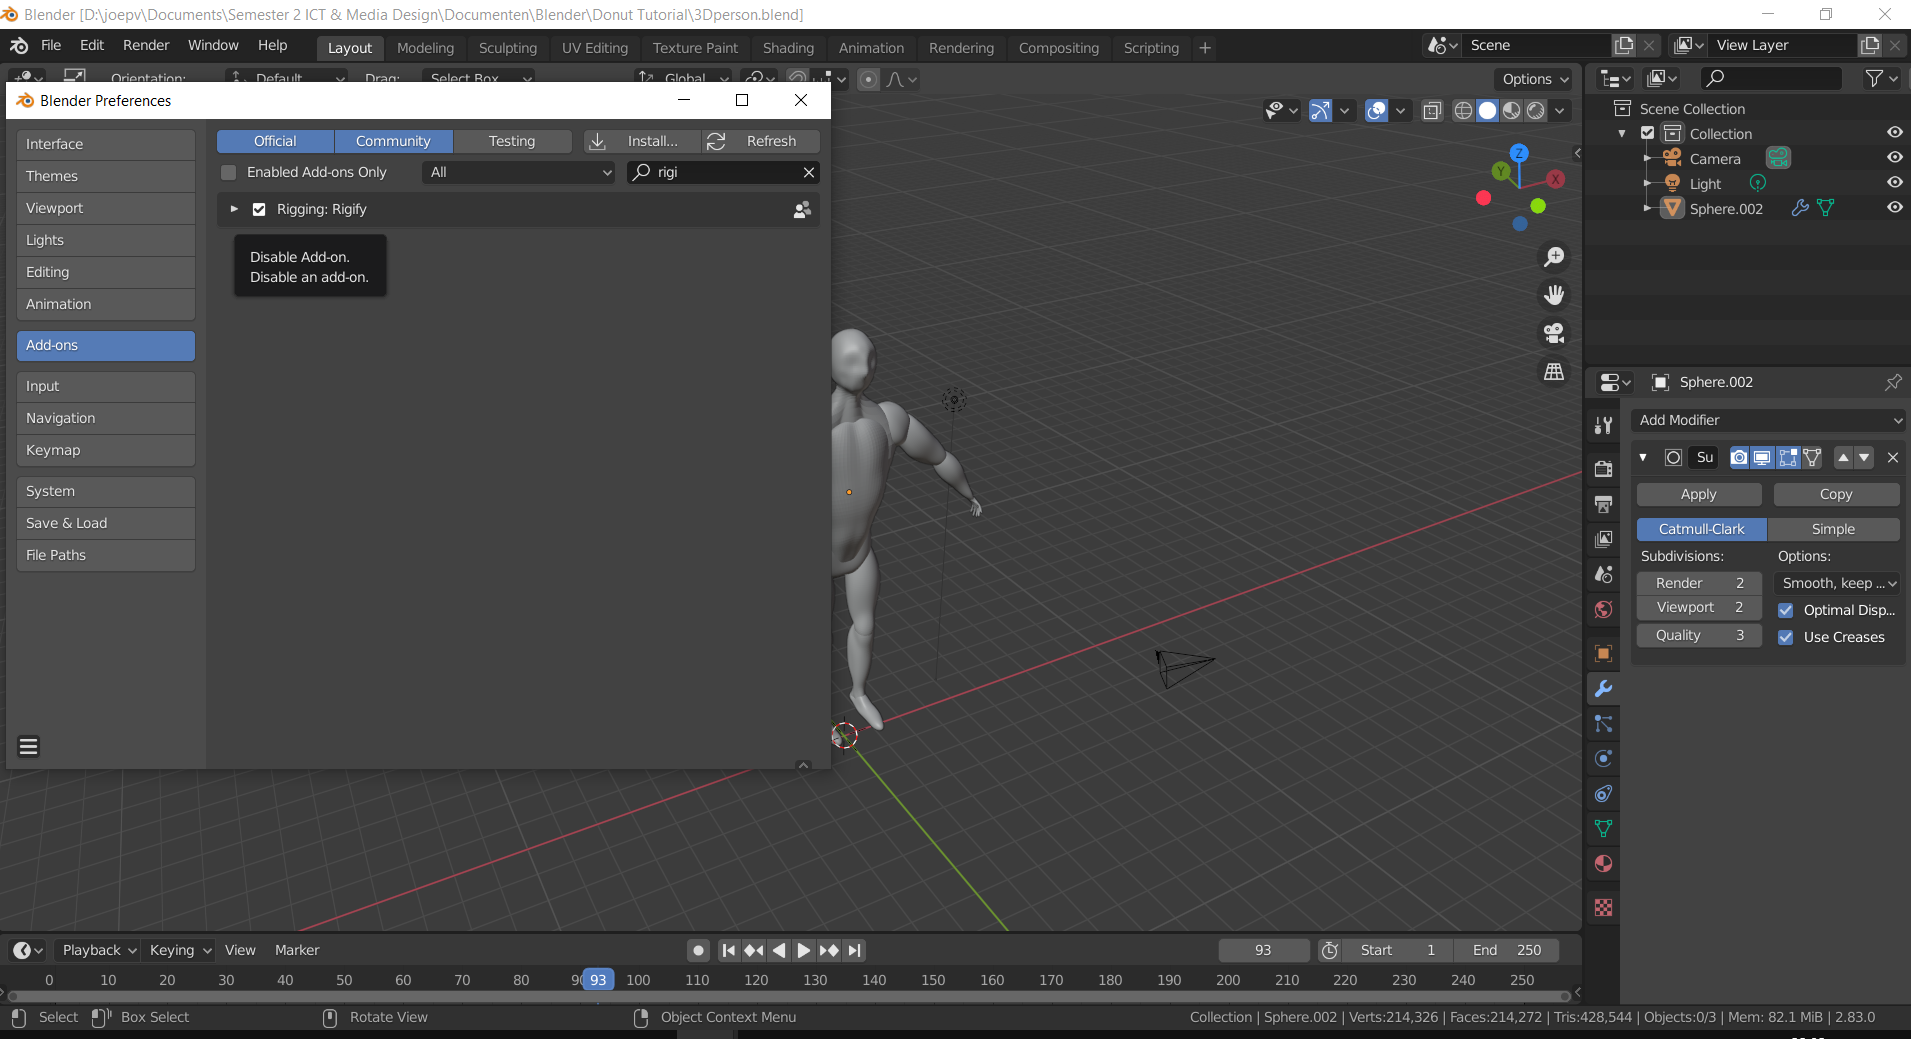Open the Particles properties tab icon

point(1603,724)
